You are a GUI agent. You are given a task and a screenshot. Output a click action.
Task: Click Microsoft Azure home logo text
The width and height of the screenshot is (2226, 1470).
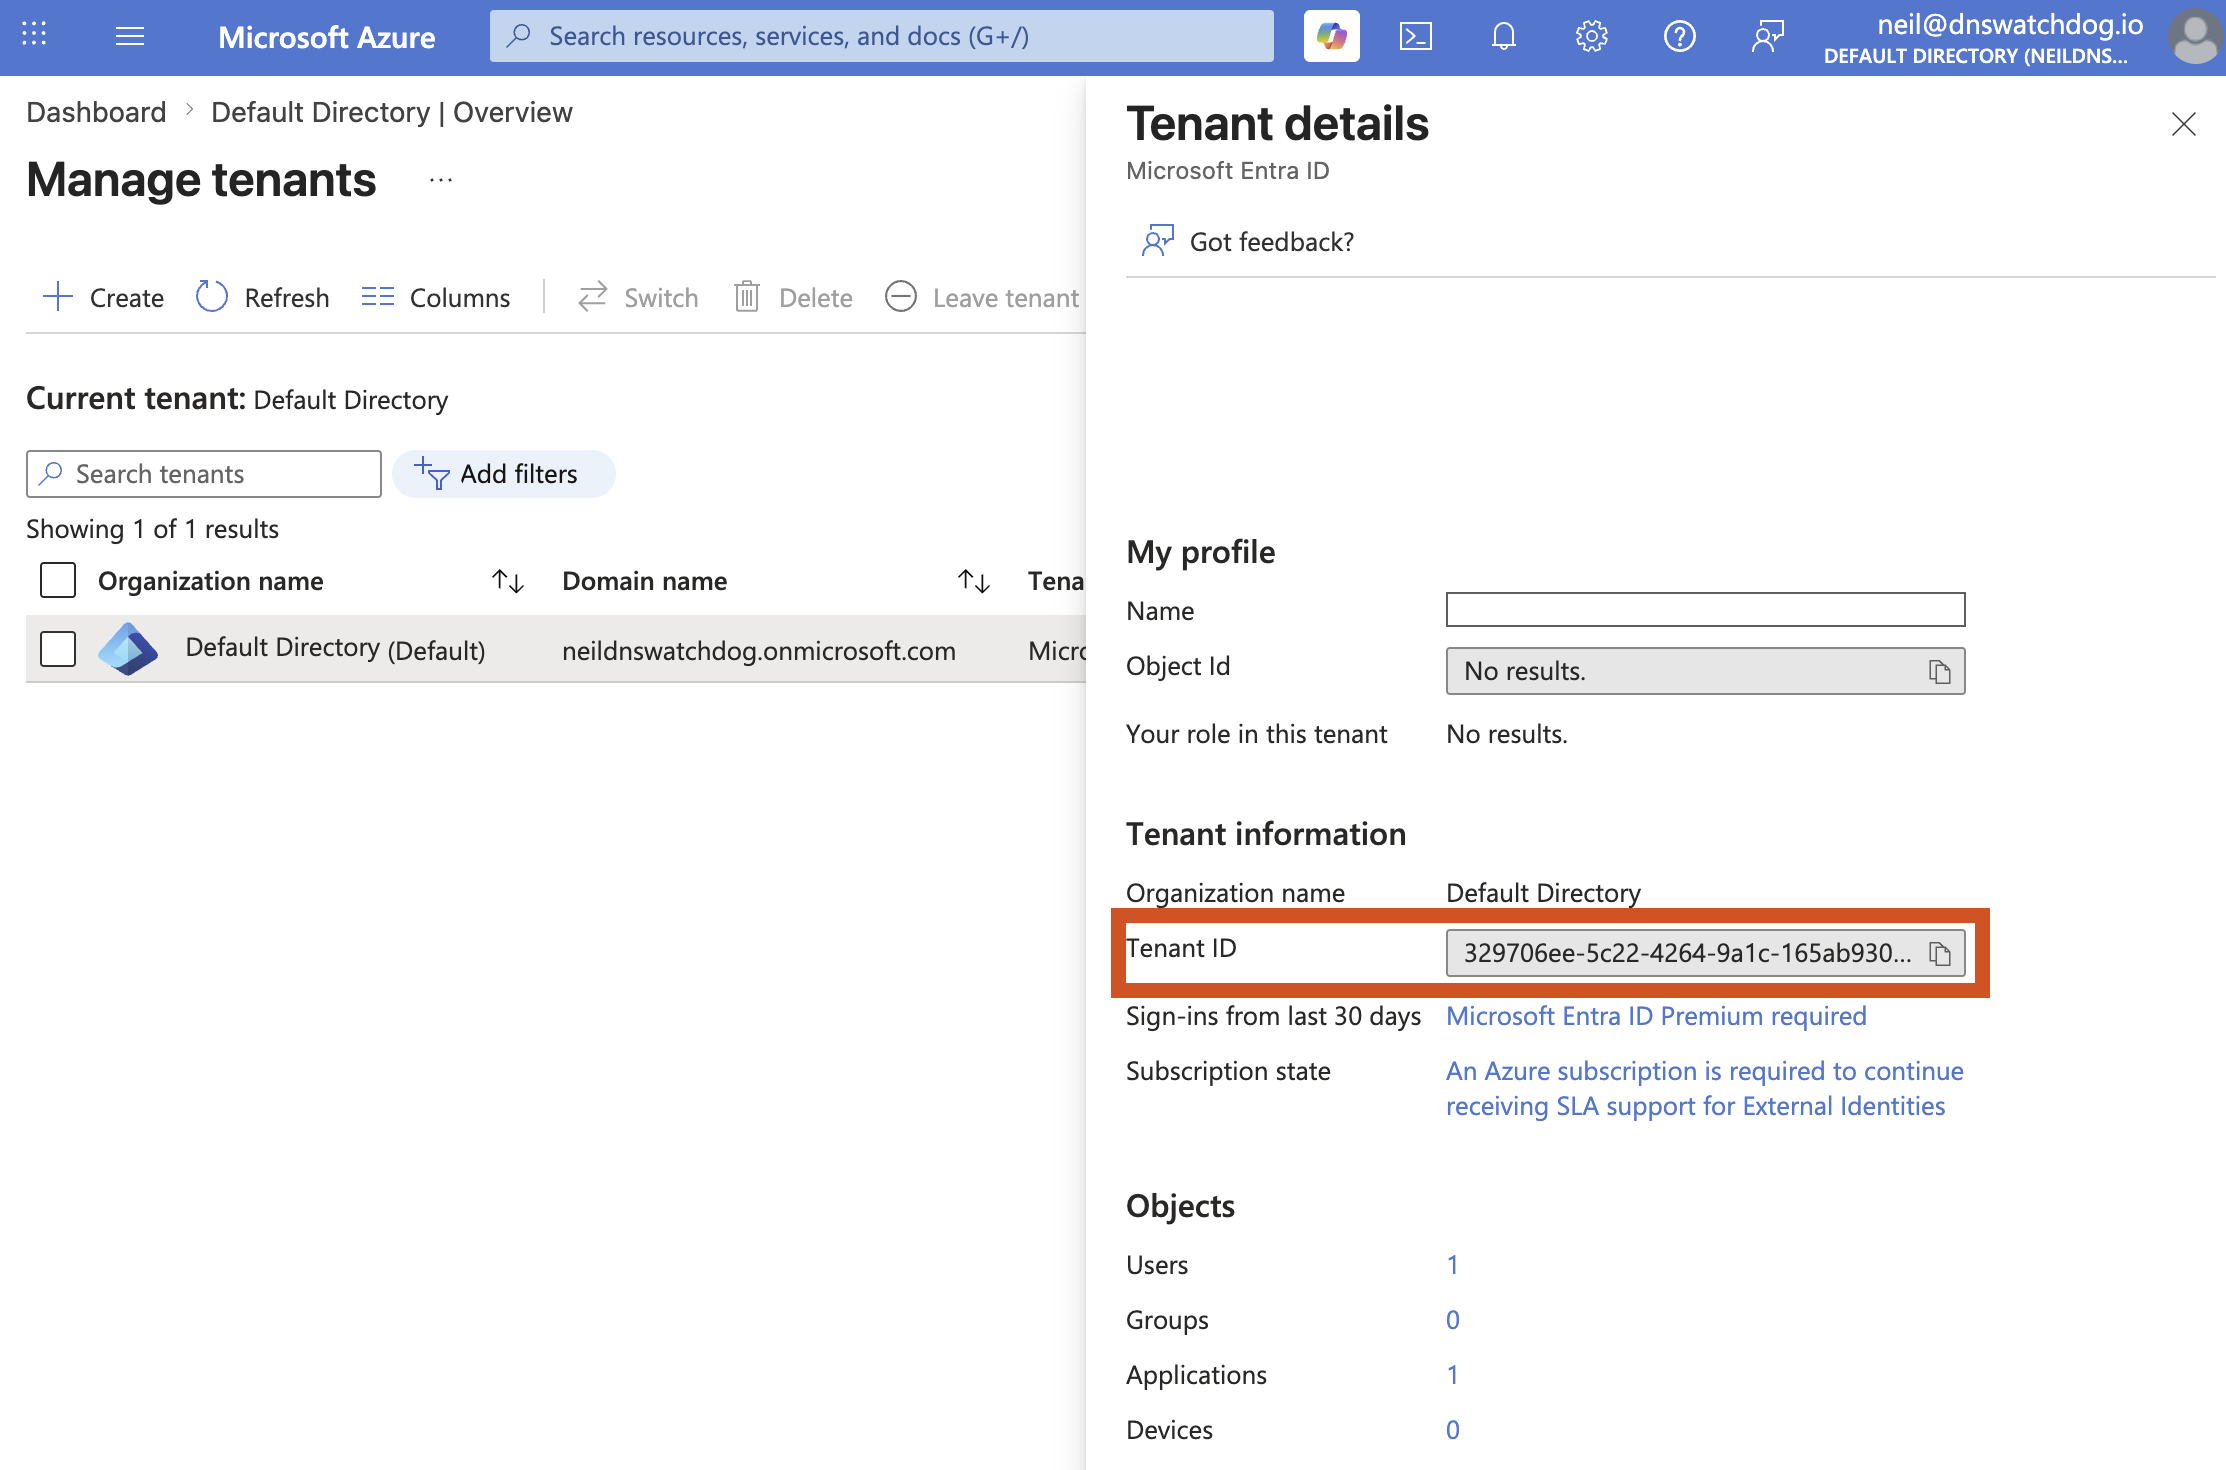pos(326,37)
